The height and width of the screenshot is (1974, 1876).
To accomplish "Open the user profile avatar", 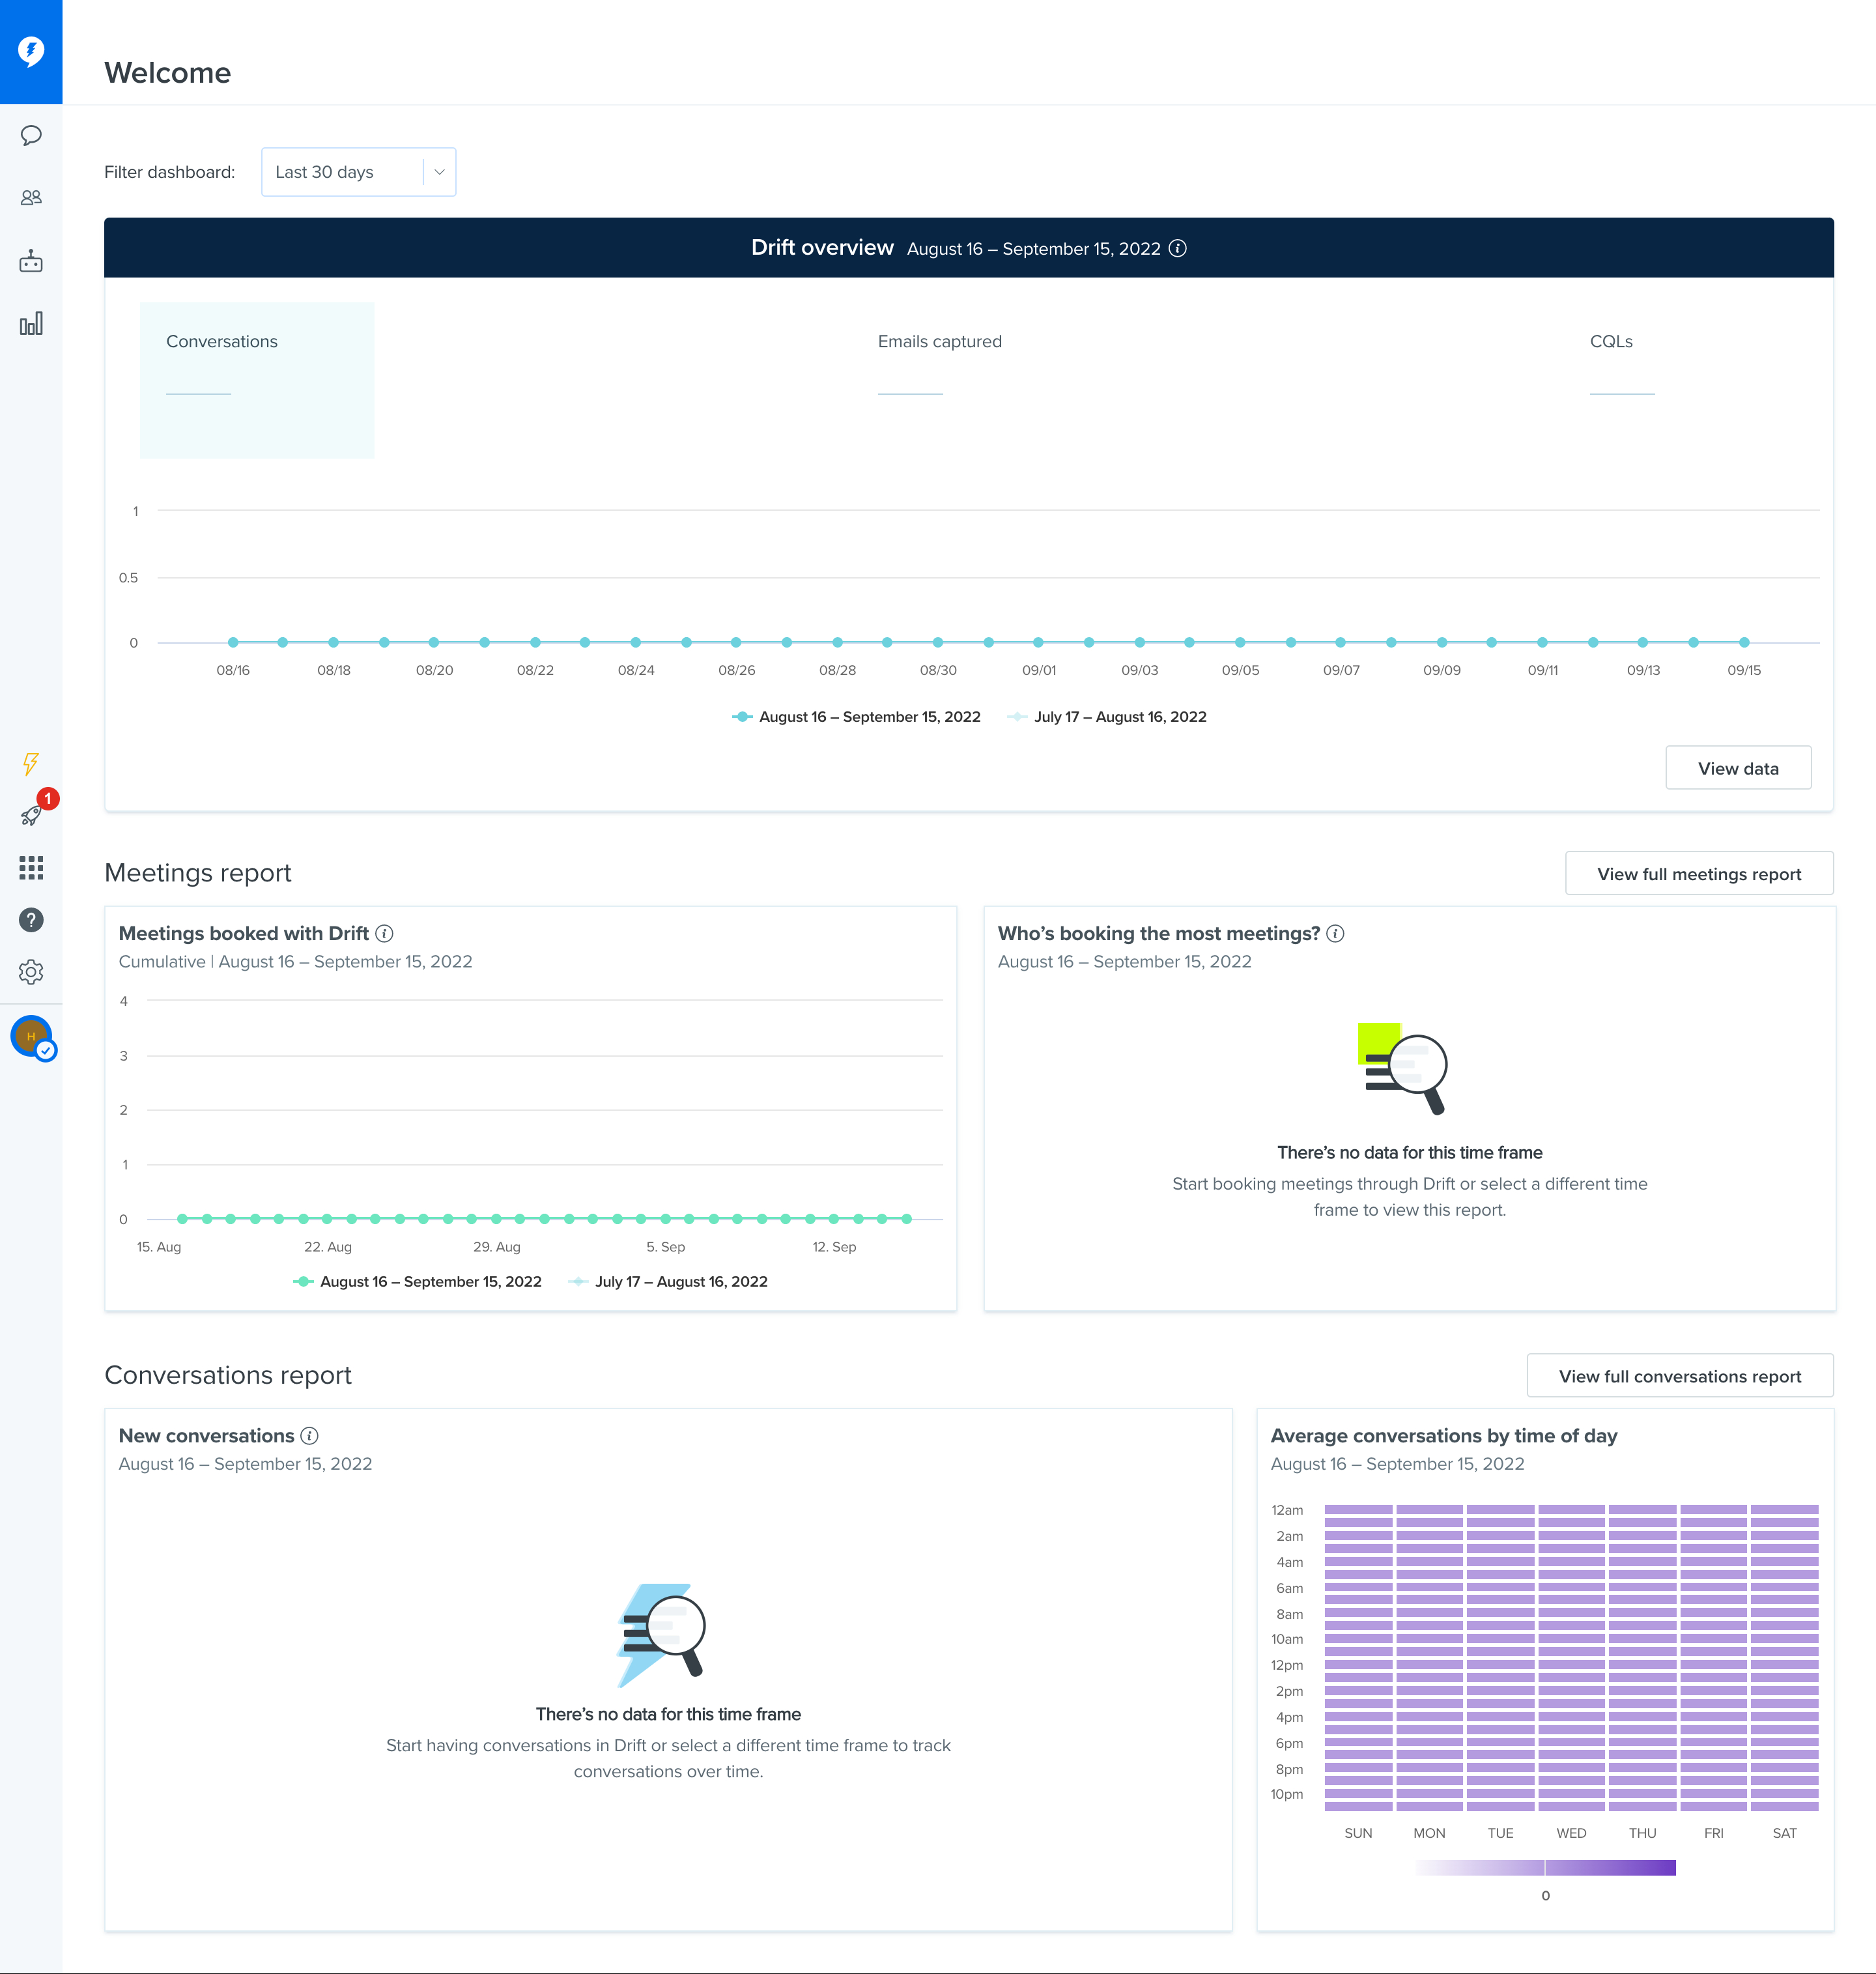I will (31, 1036).
